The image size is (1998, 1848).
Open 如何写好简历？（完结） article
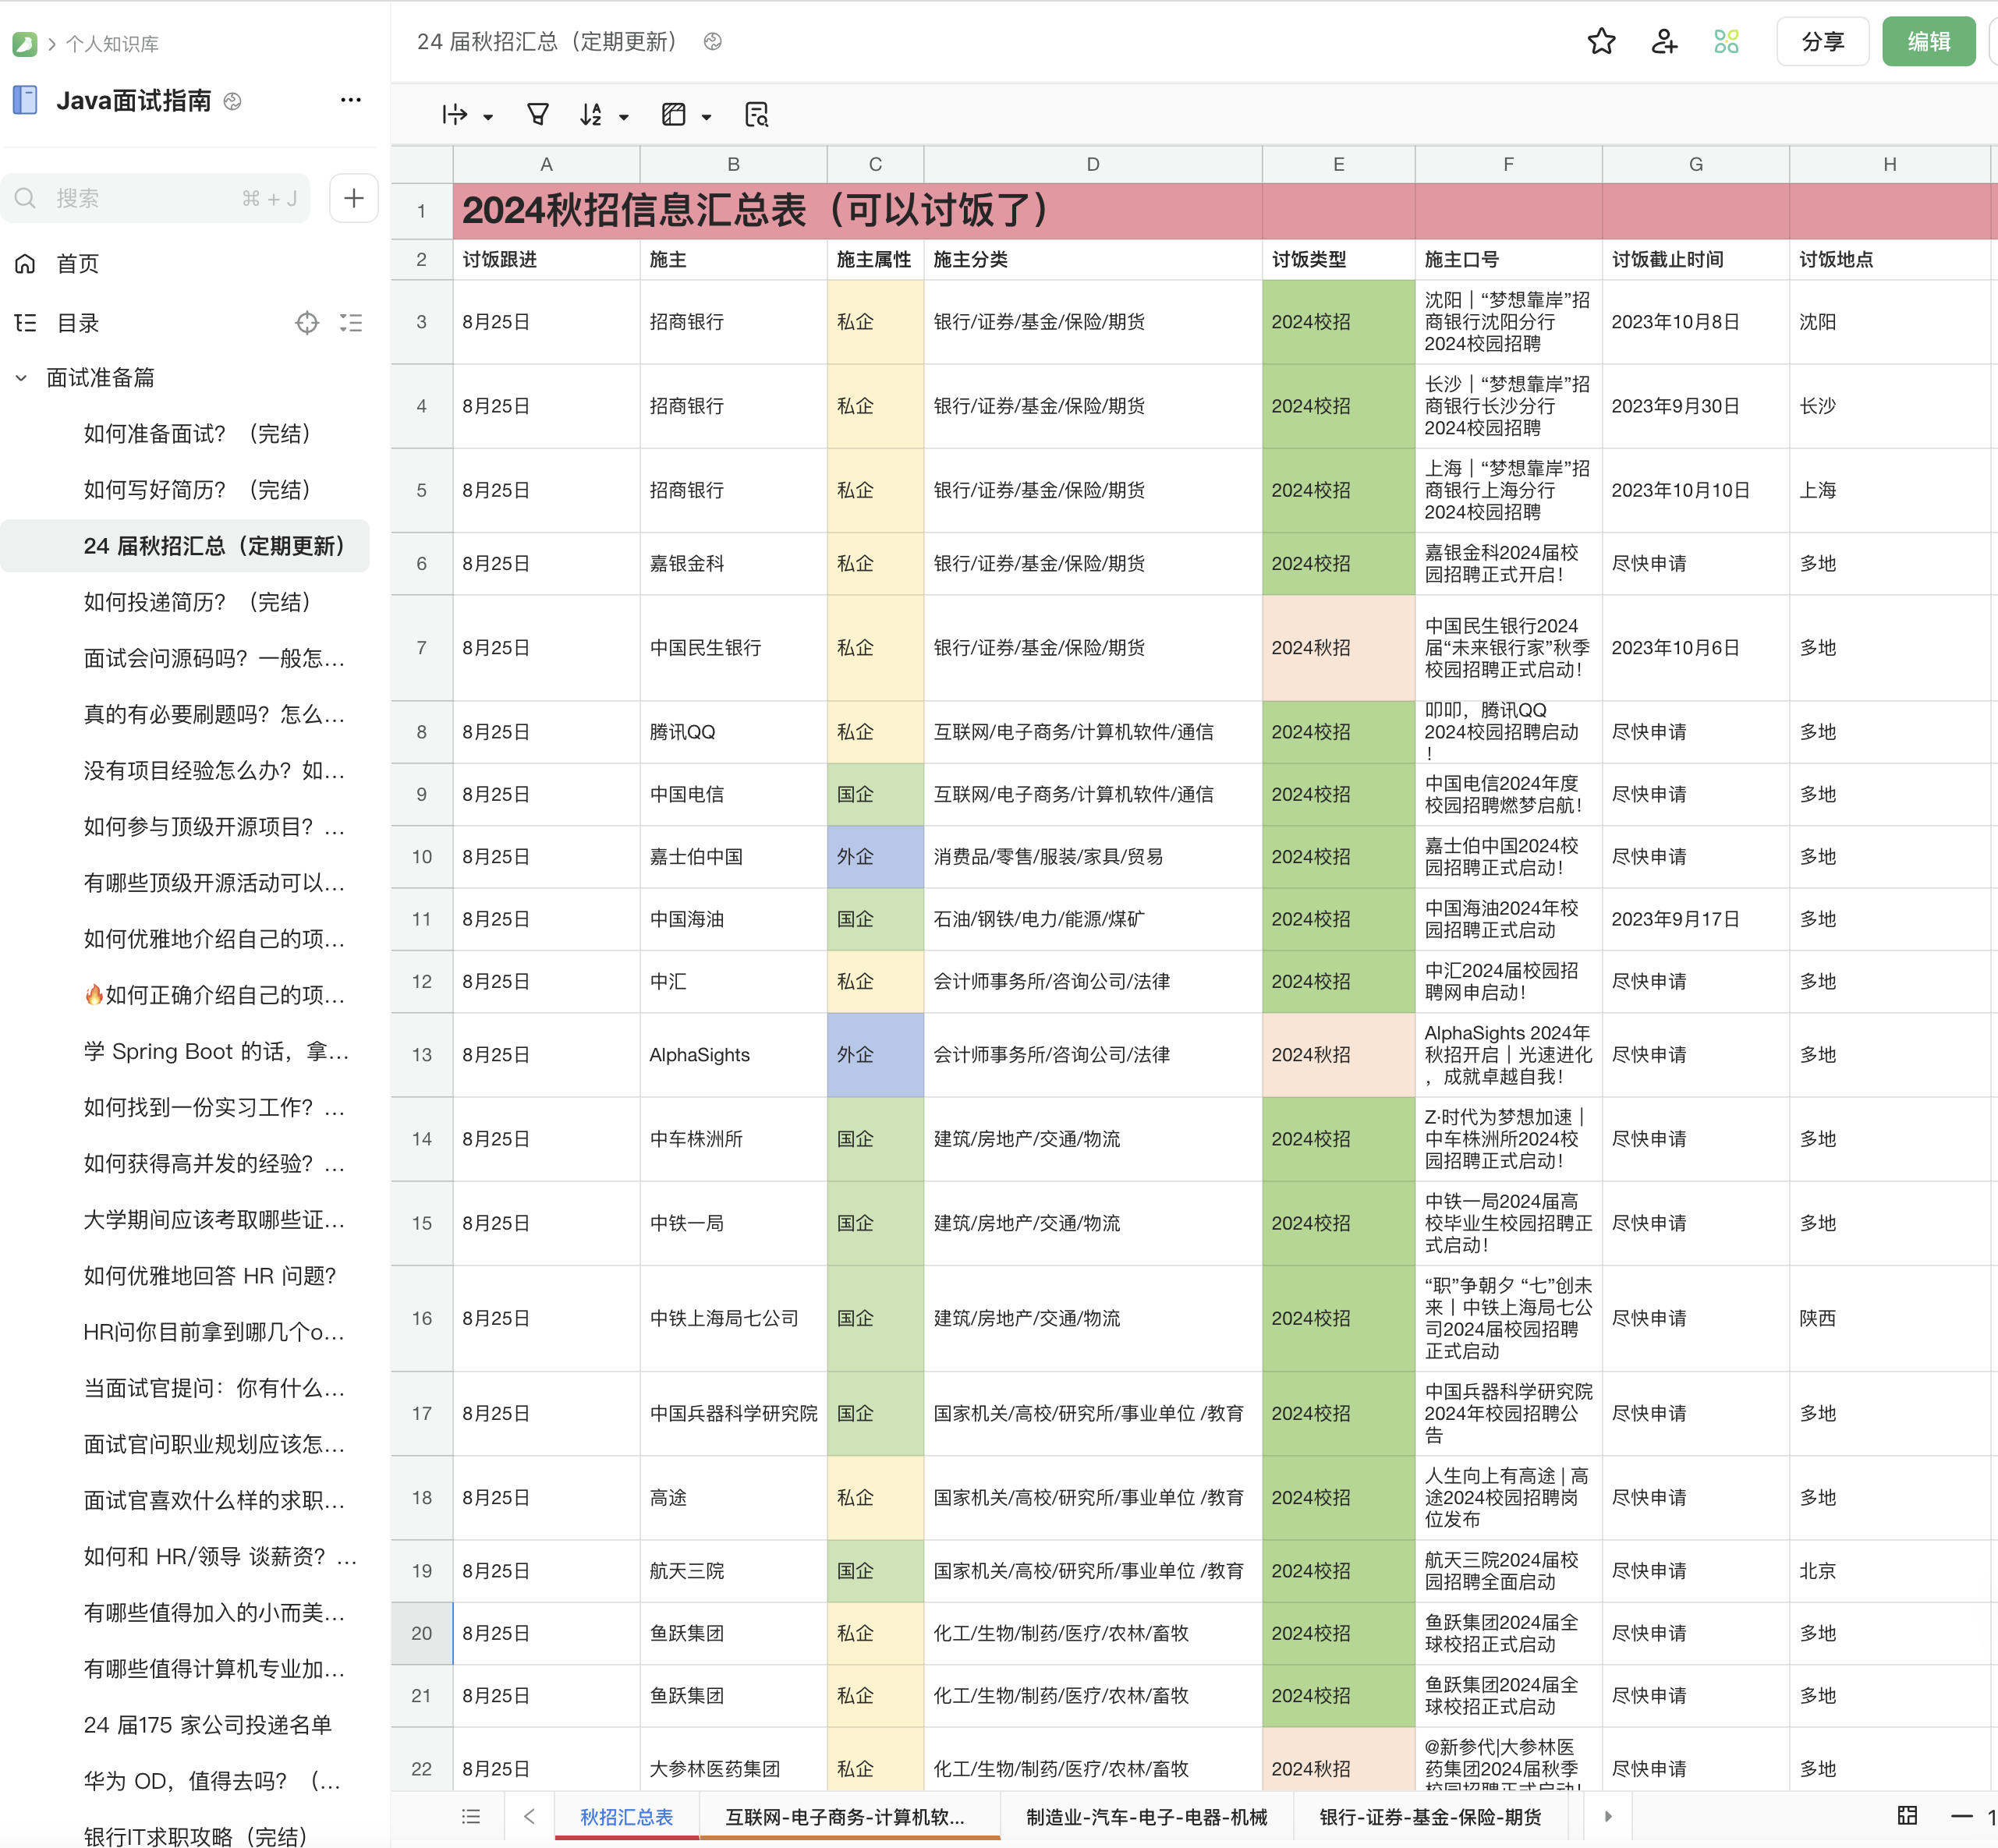(198, 489)
